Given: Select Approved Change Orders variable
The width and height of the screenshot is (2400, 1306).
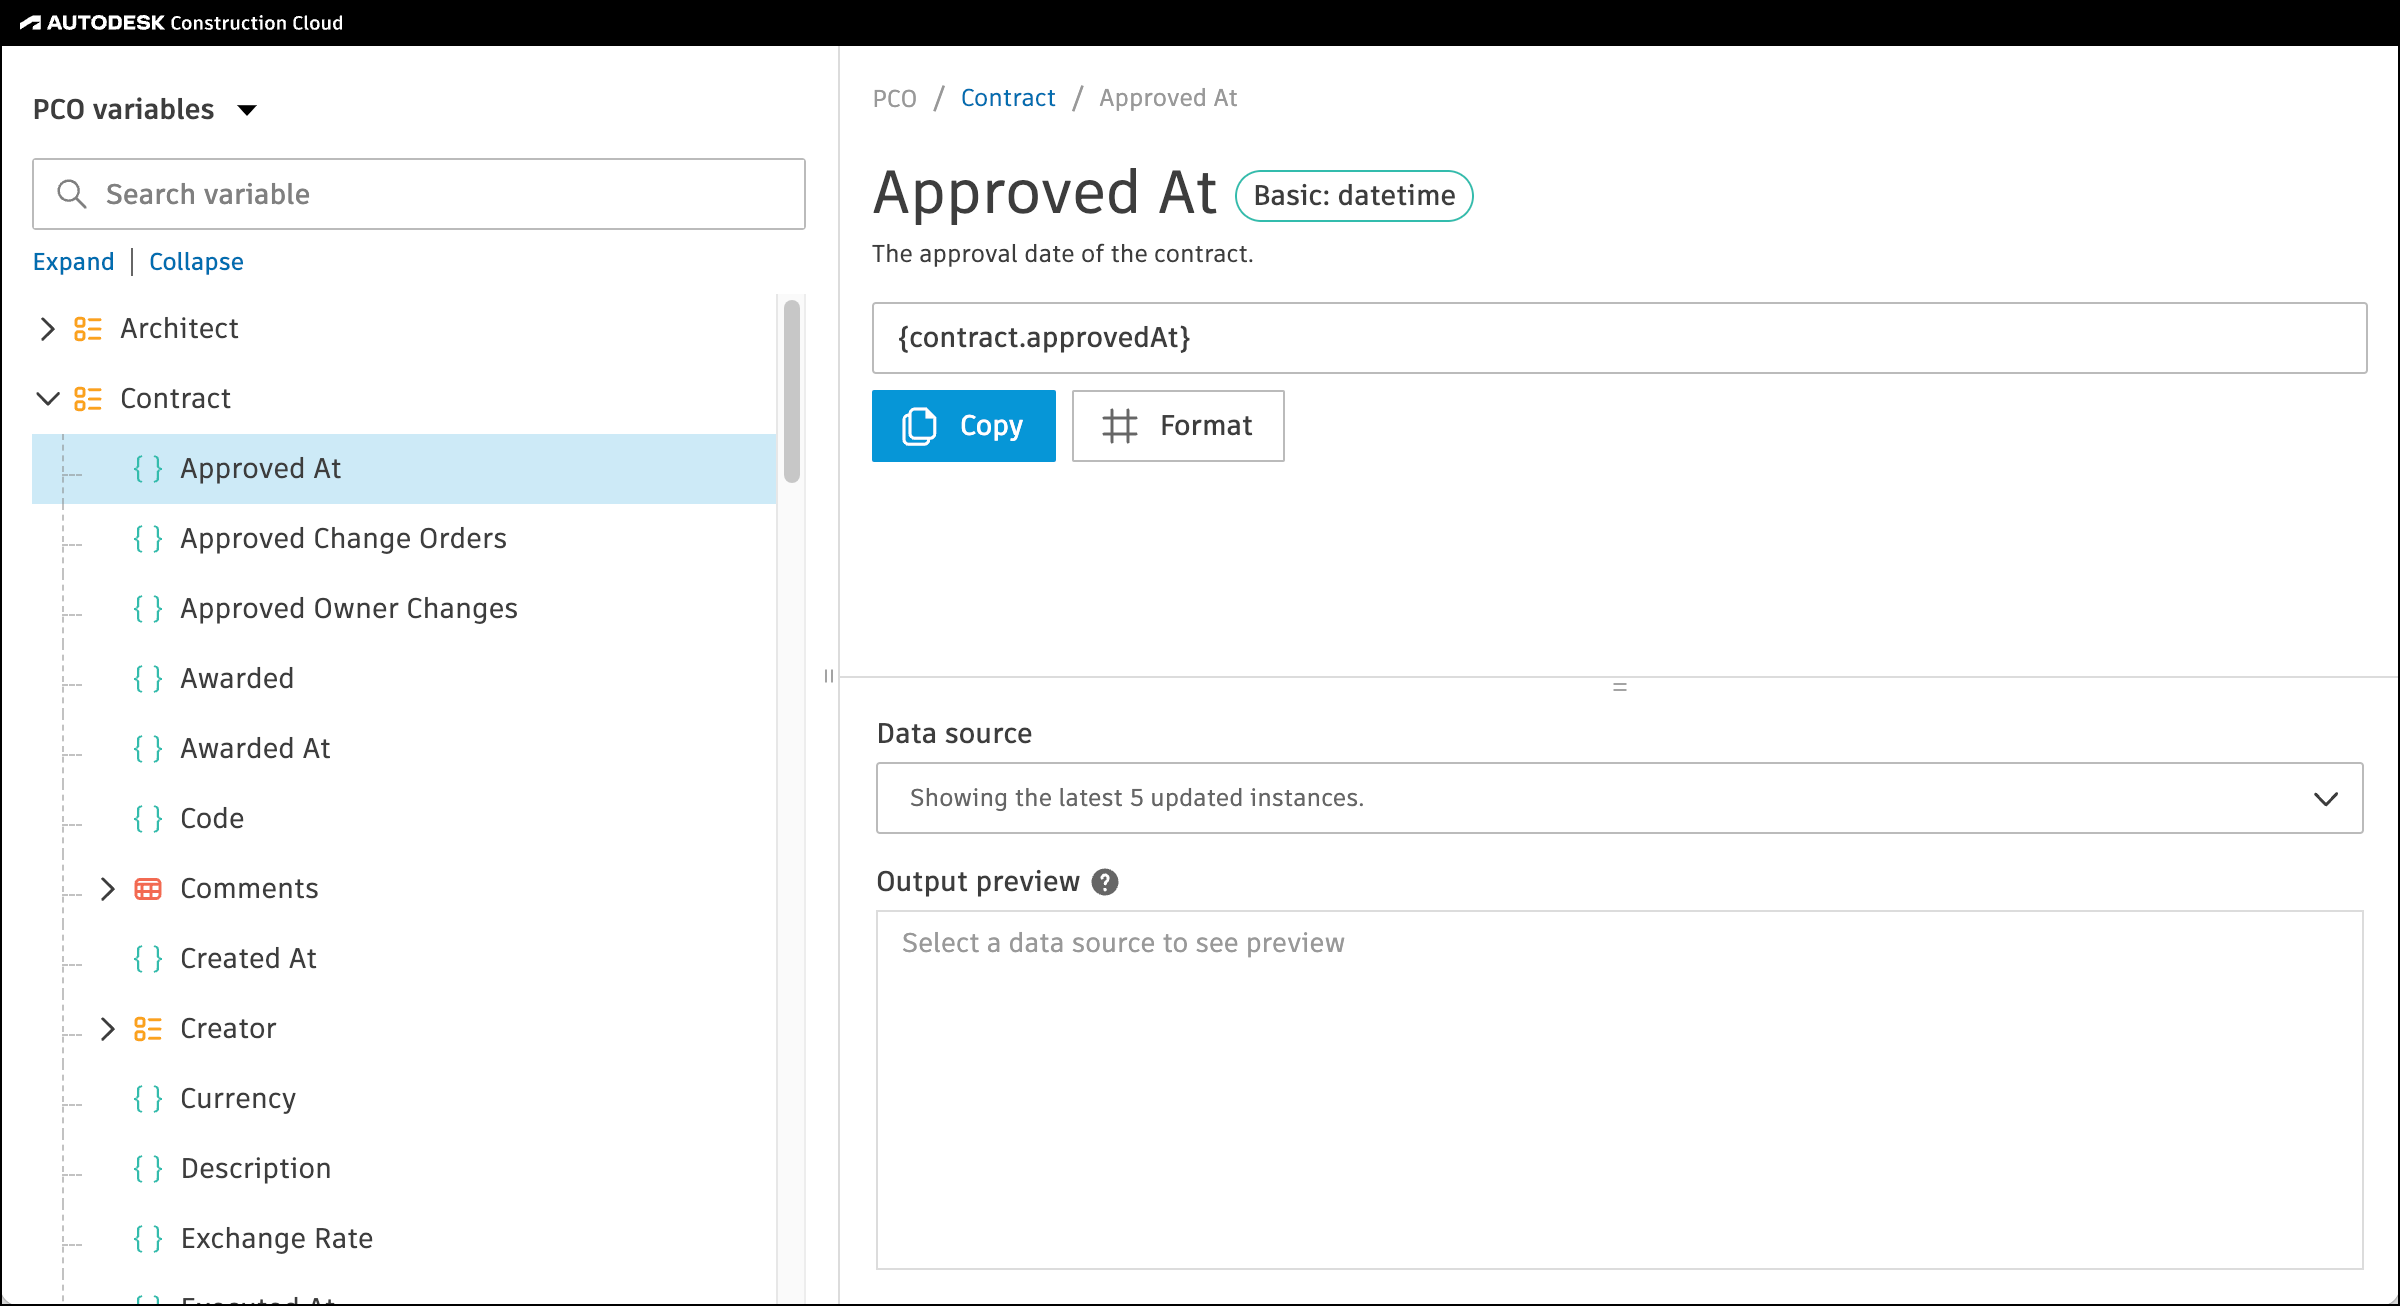Looking at the screenshot, I should point(343,539).
